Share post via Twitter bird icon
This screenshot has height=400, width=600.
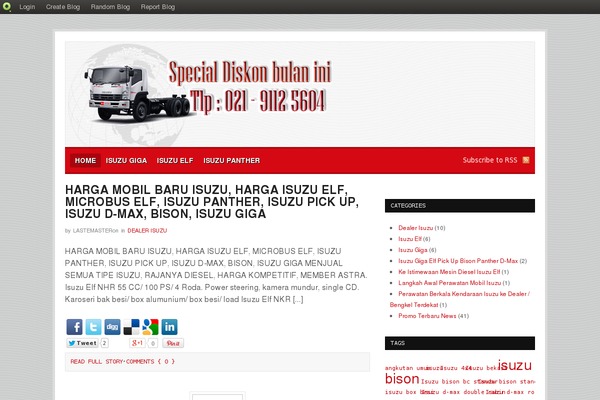(93, 327)
